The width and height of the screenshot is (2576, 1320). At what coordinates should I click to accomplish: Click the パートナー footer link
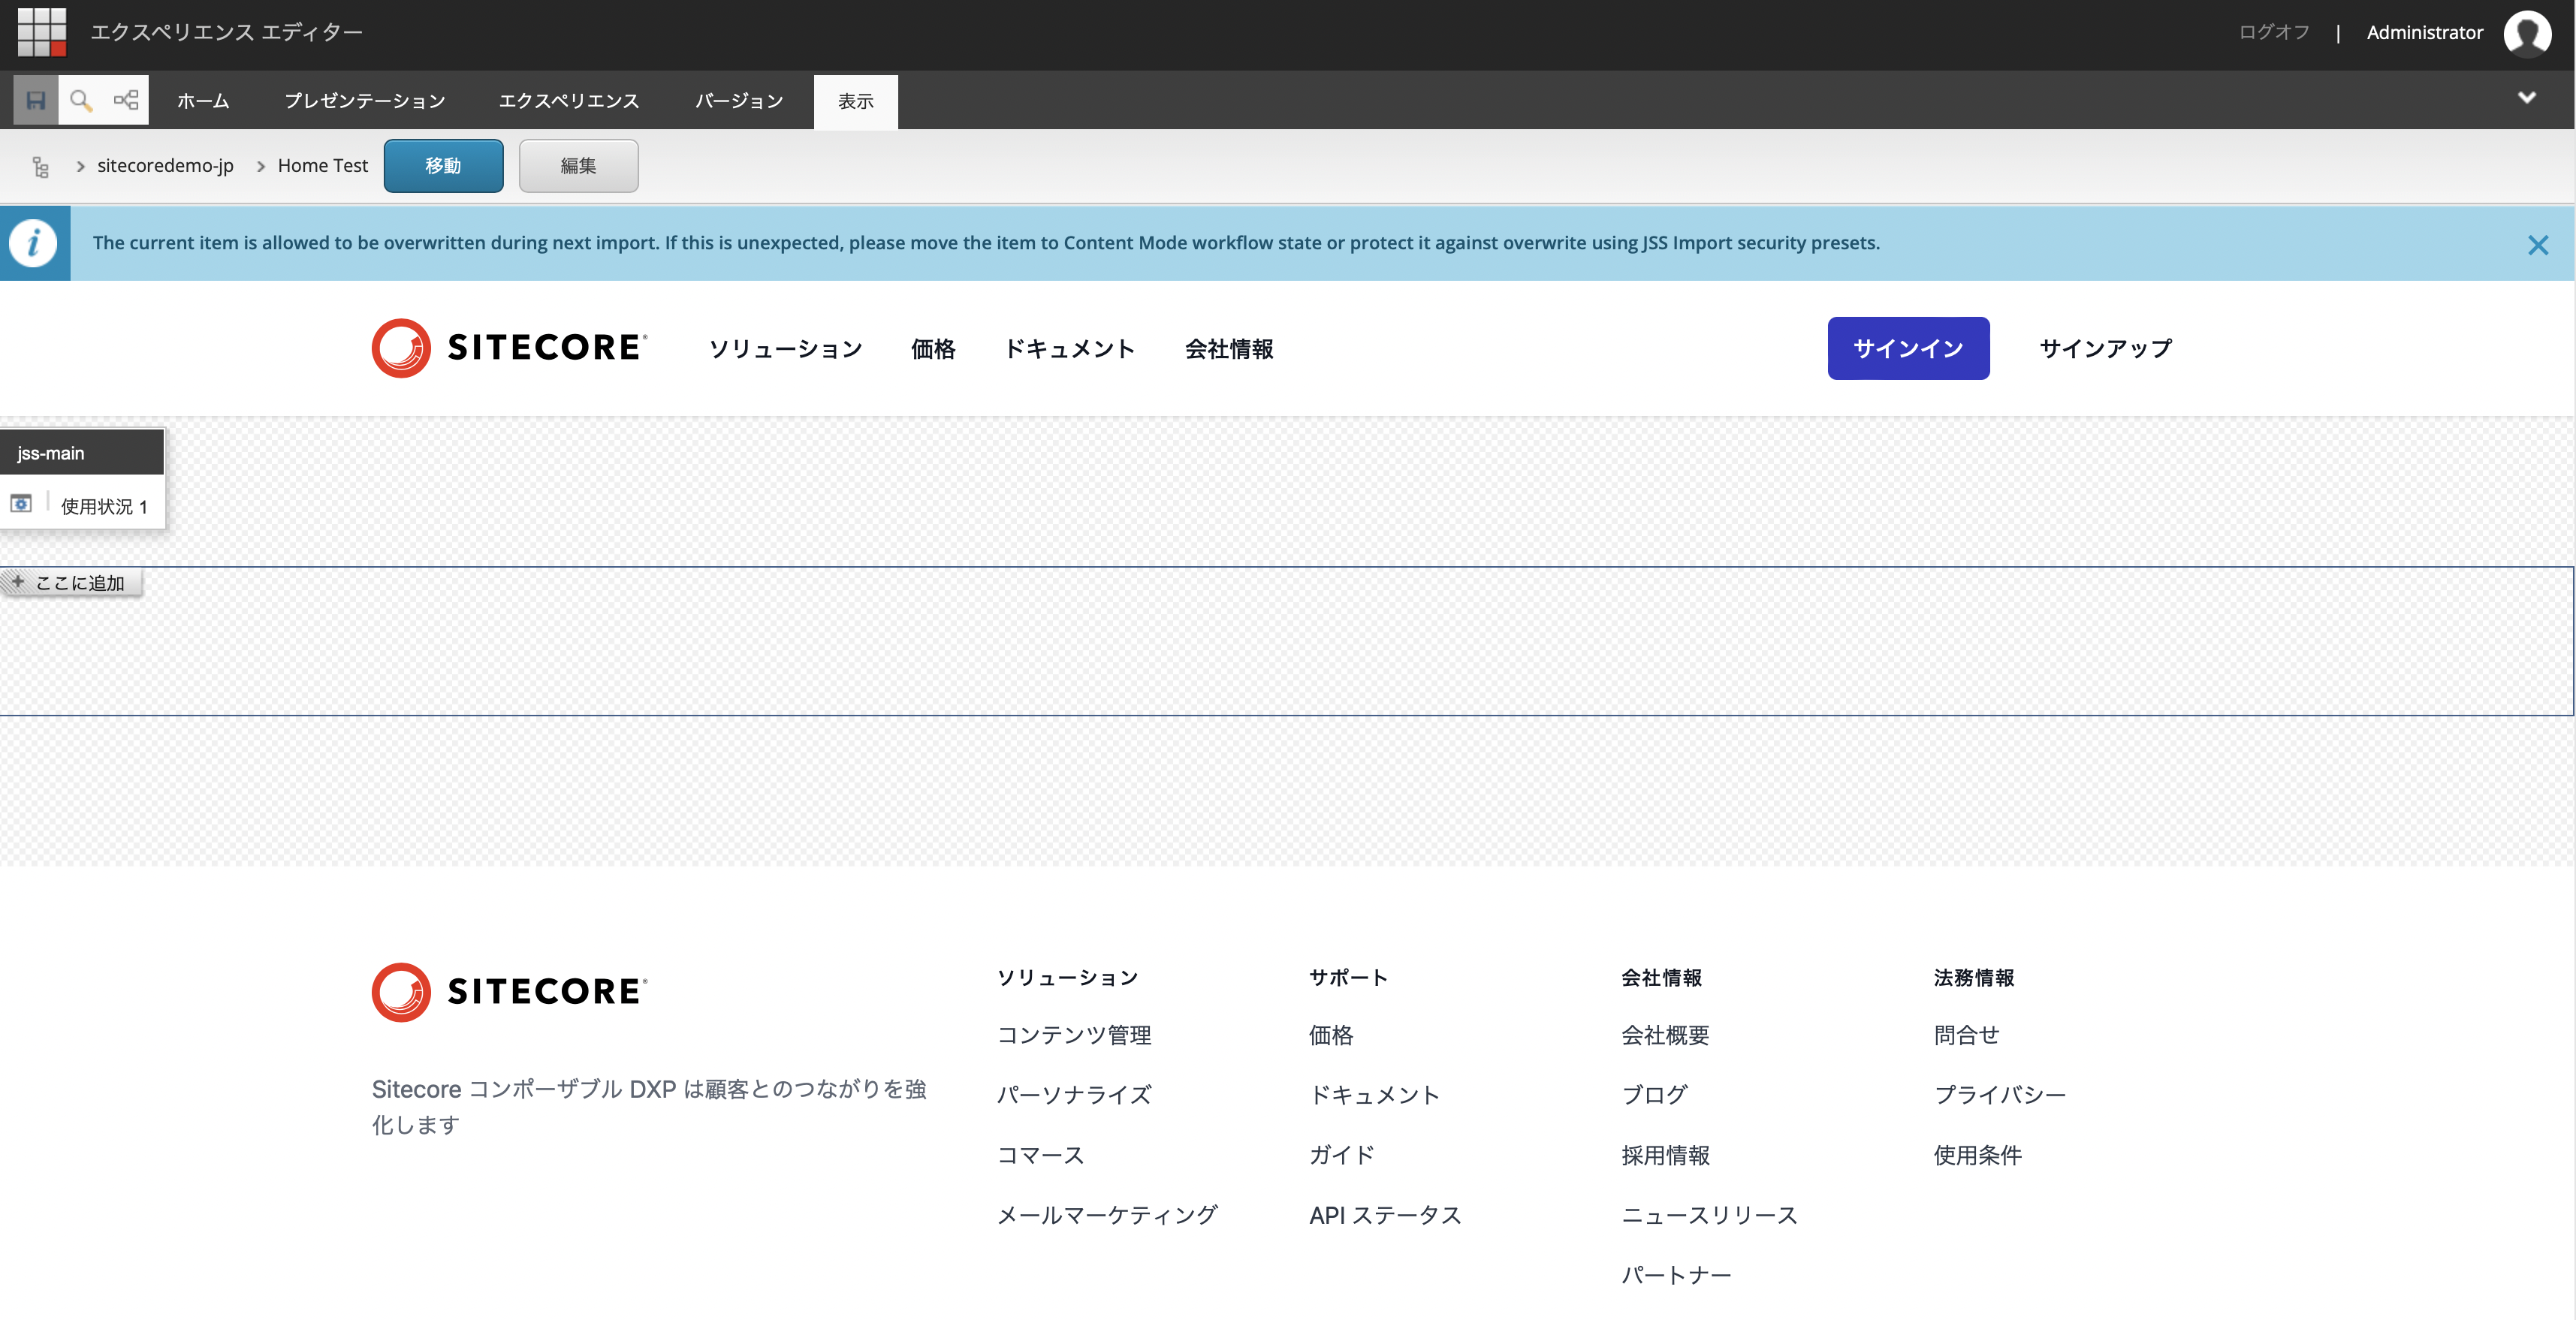[1676, 1275]
